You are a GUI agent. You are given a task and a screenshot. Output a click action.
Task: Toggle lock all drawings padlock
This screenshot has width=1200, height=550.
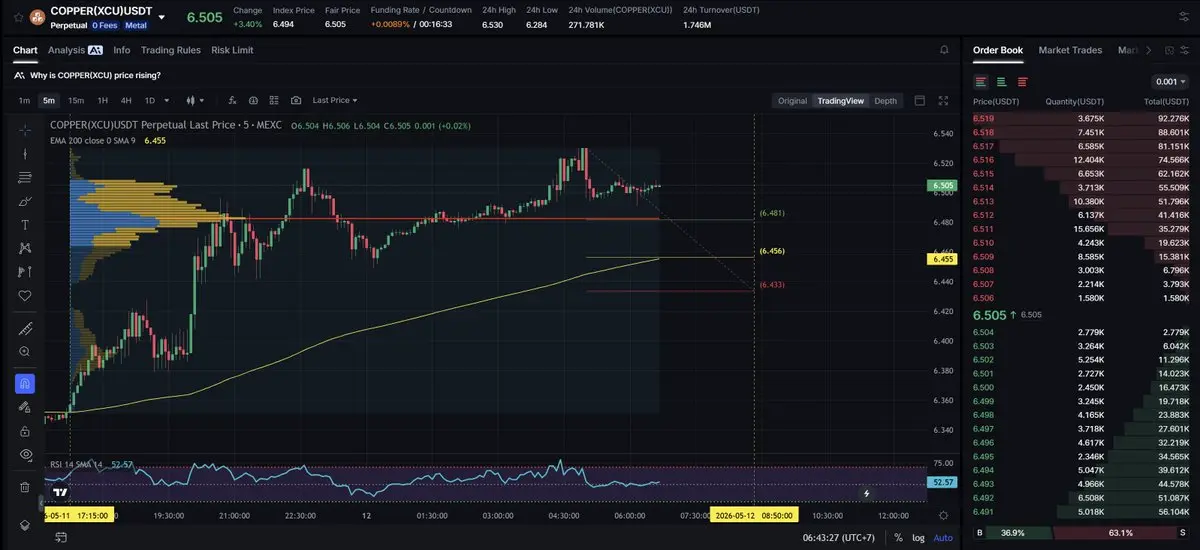click(25, 431)
